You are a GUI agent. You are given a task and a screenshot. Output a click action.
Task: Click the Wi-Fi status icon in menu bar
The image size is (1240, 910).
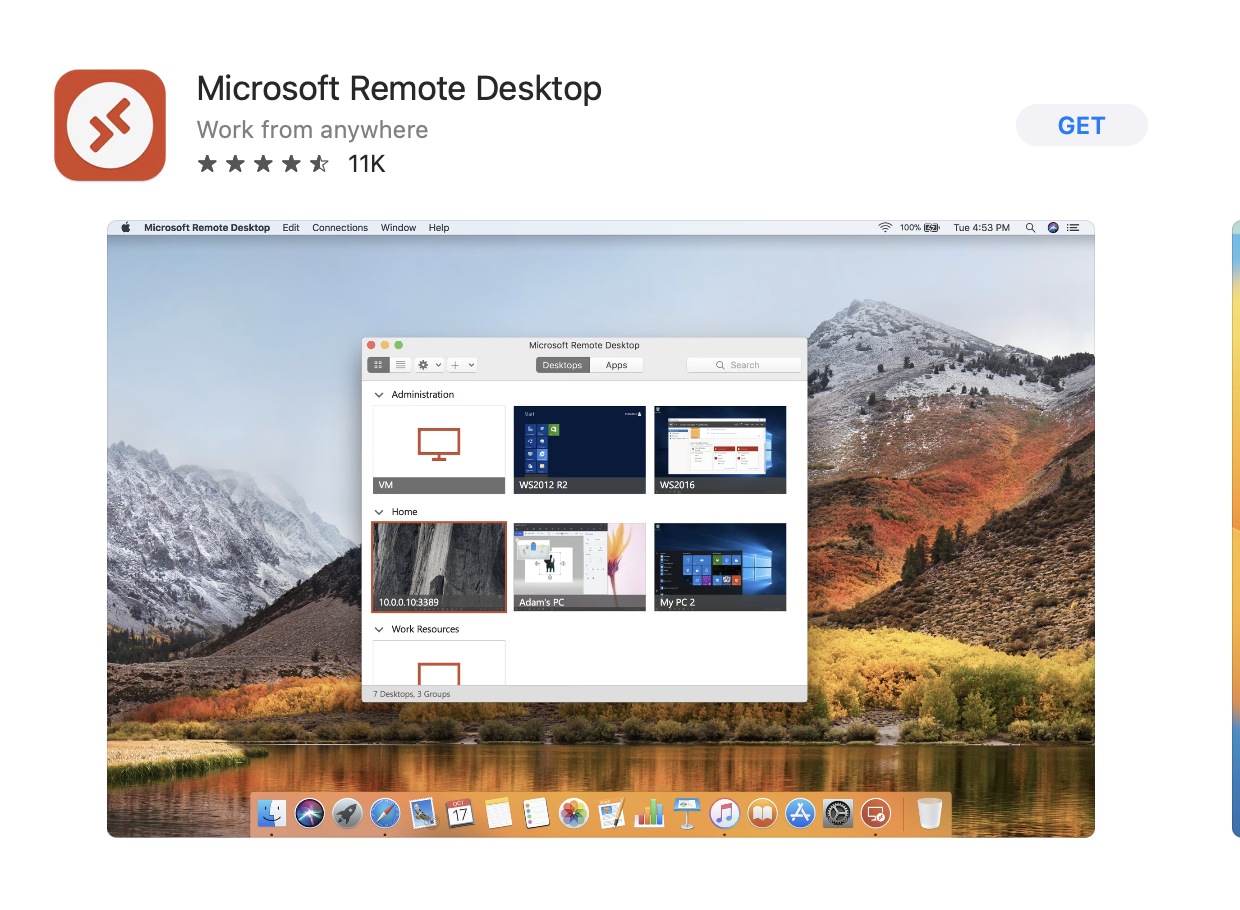click(x=885, y=228)
